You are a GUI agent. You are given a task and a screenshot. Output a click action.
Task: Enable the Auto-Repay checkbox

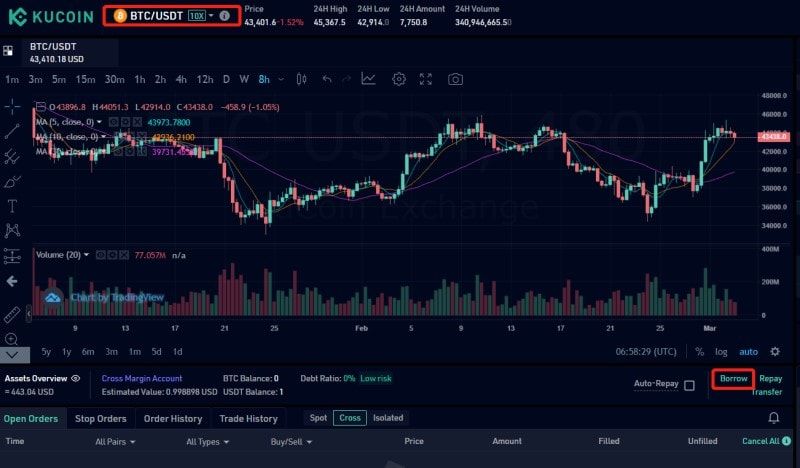[689, 385]
